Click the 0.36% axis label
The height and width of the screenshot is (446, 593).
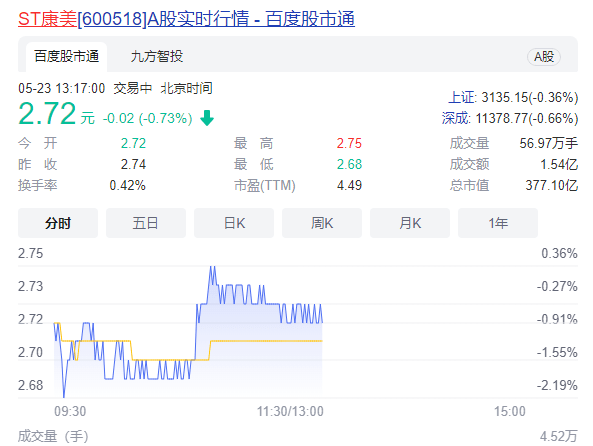click(x=559, y=253)
